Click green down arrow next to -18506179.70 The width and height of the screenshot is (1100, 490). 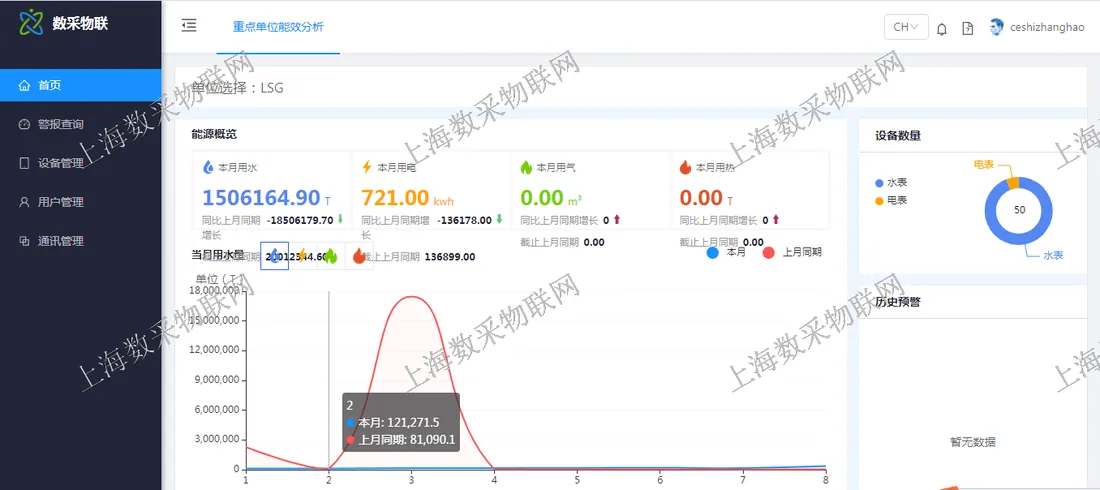[x=341, y=219]
